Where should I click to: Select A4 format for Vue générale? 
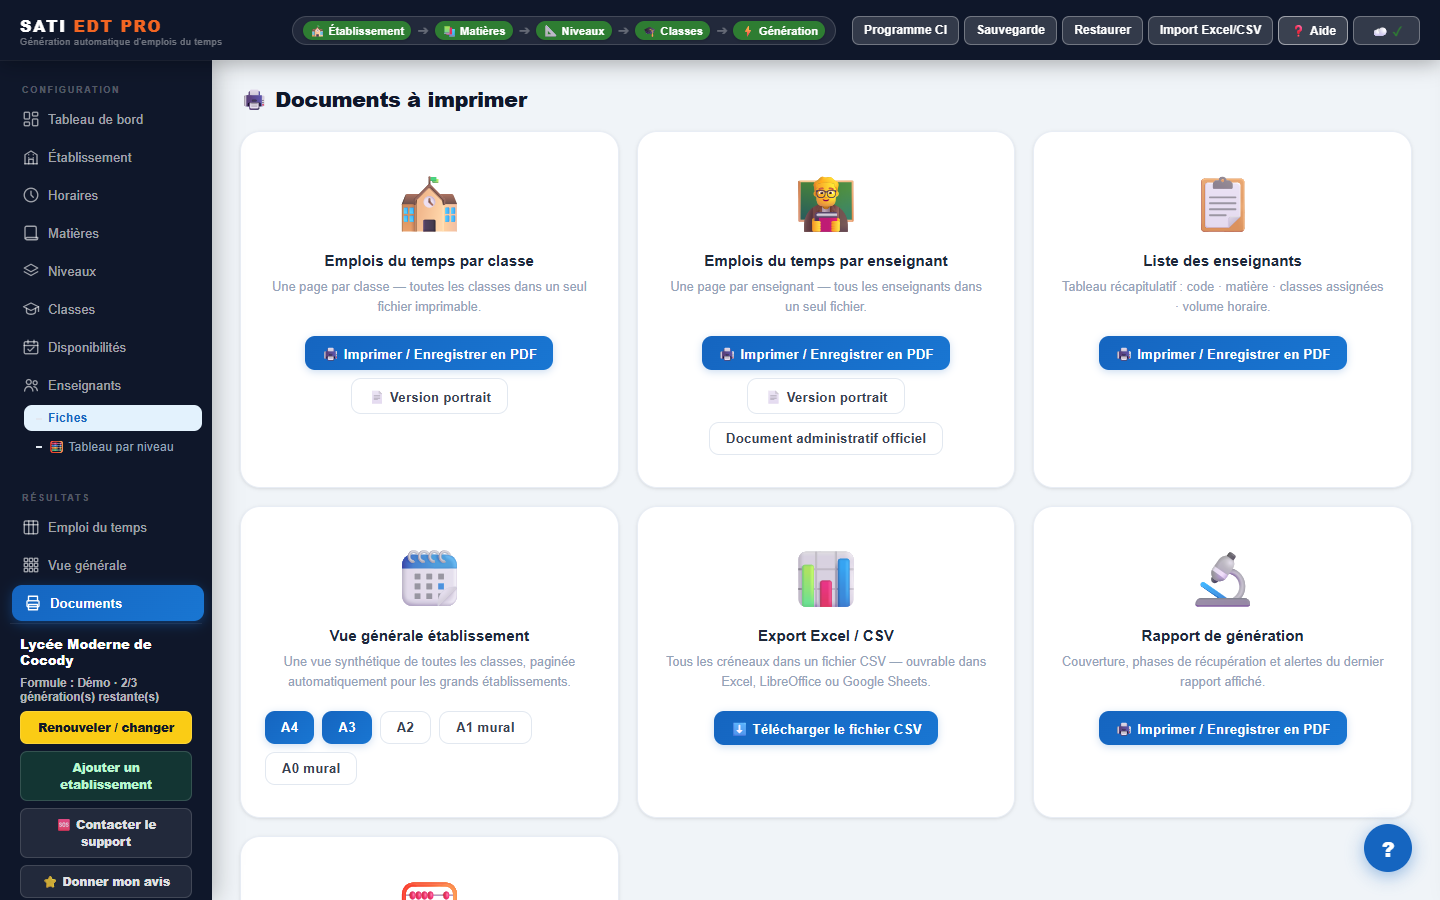click(x=289, y=727)
